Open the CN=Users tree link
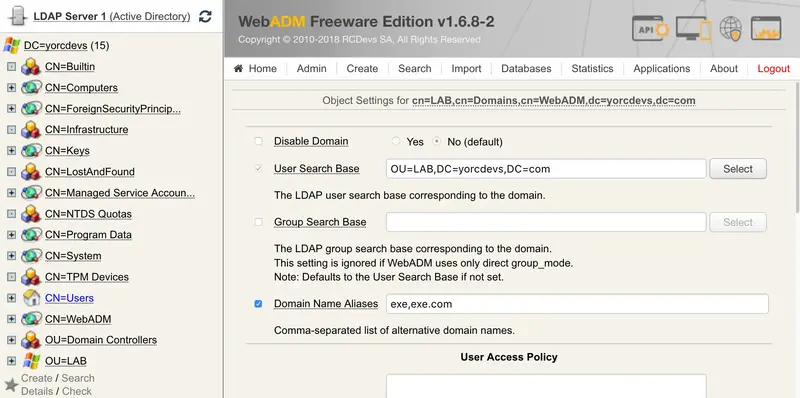Image resolution: width=800 pixels, height=398 pixels. [x=69, y=298]
